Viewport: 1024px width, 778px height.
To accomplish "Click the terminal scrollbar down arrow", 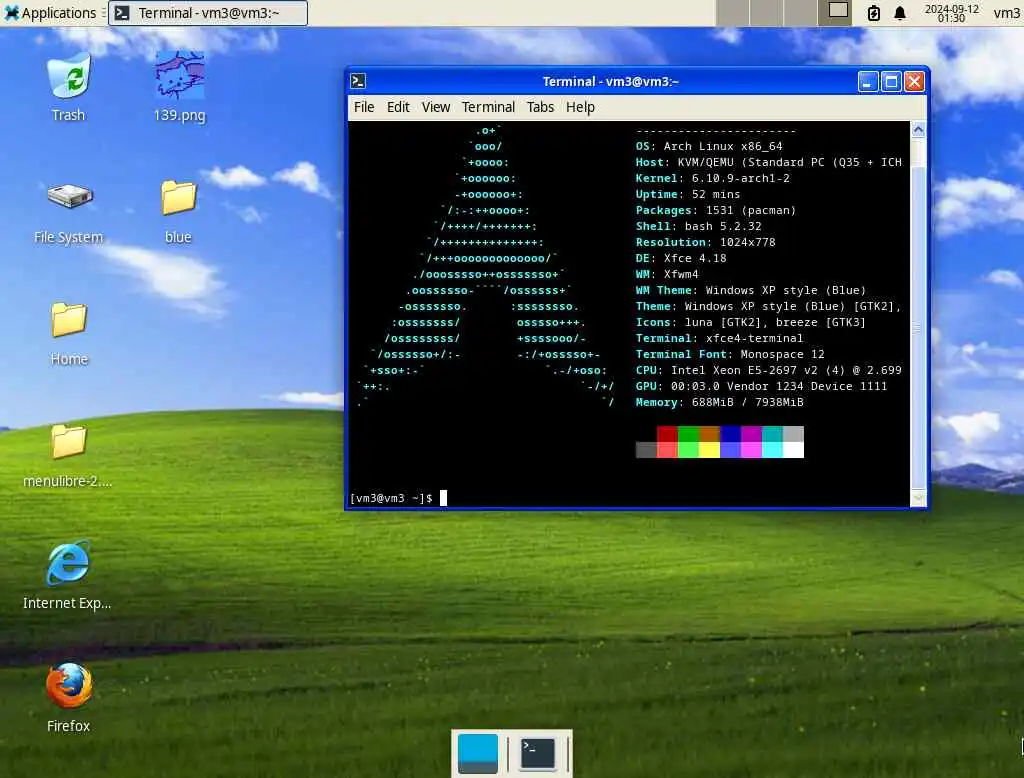I will [918, 498].
